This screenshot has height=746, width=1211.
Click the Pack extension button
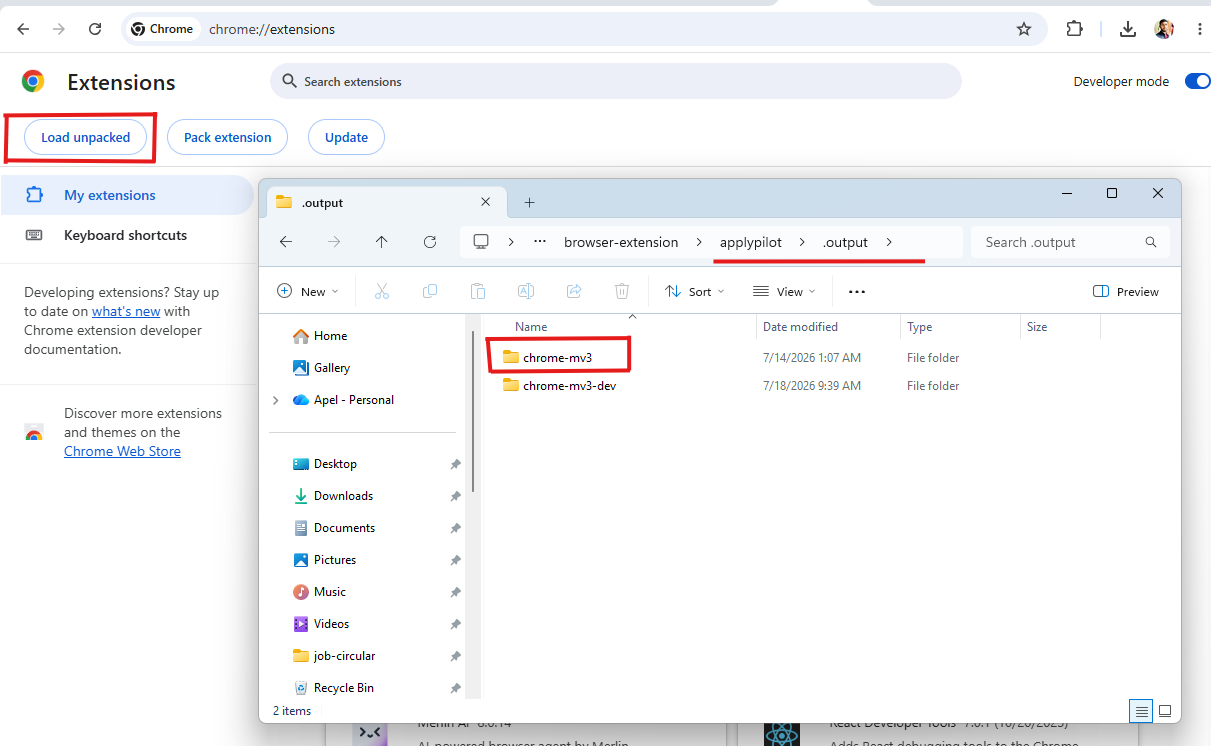227,137
